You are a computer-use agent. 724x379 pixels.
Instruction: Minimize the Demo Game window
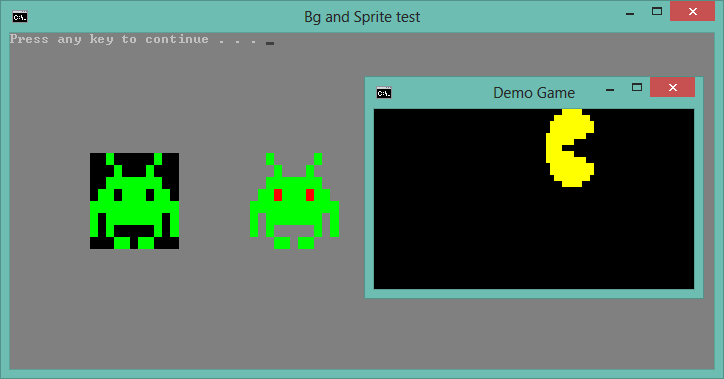point(610,89)
